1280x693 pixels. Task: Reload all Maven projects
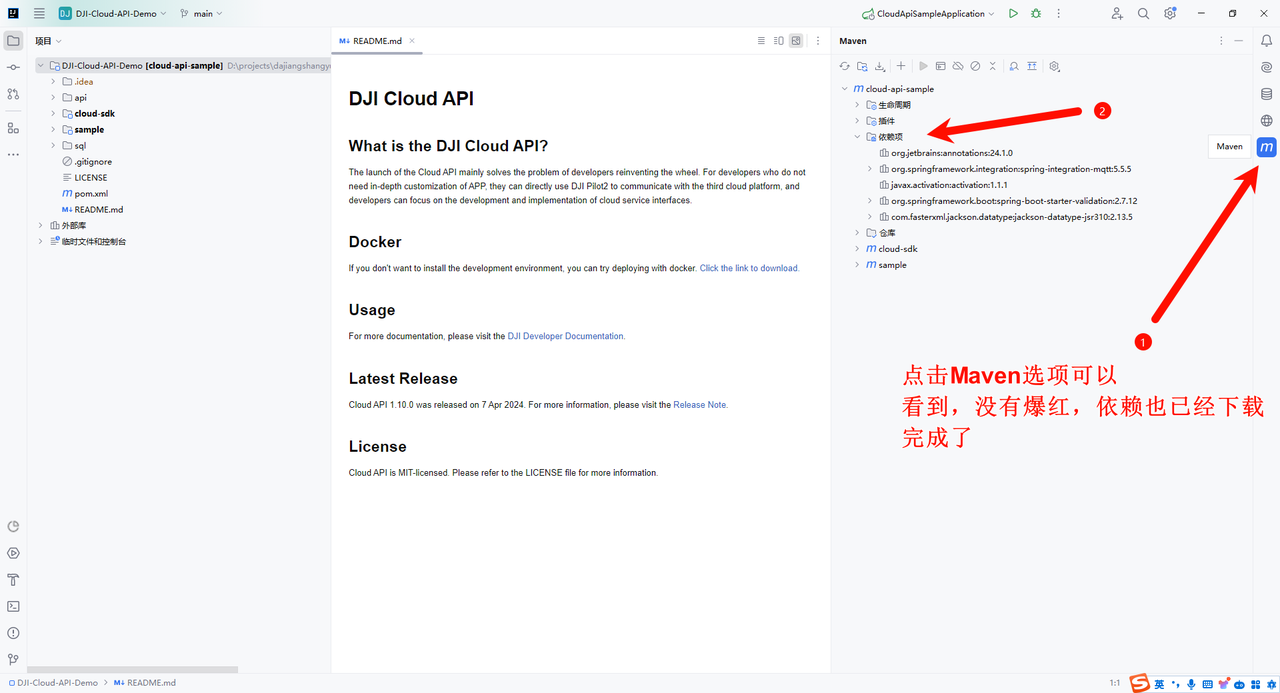[x=844, y=66]
